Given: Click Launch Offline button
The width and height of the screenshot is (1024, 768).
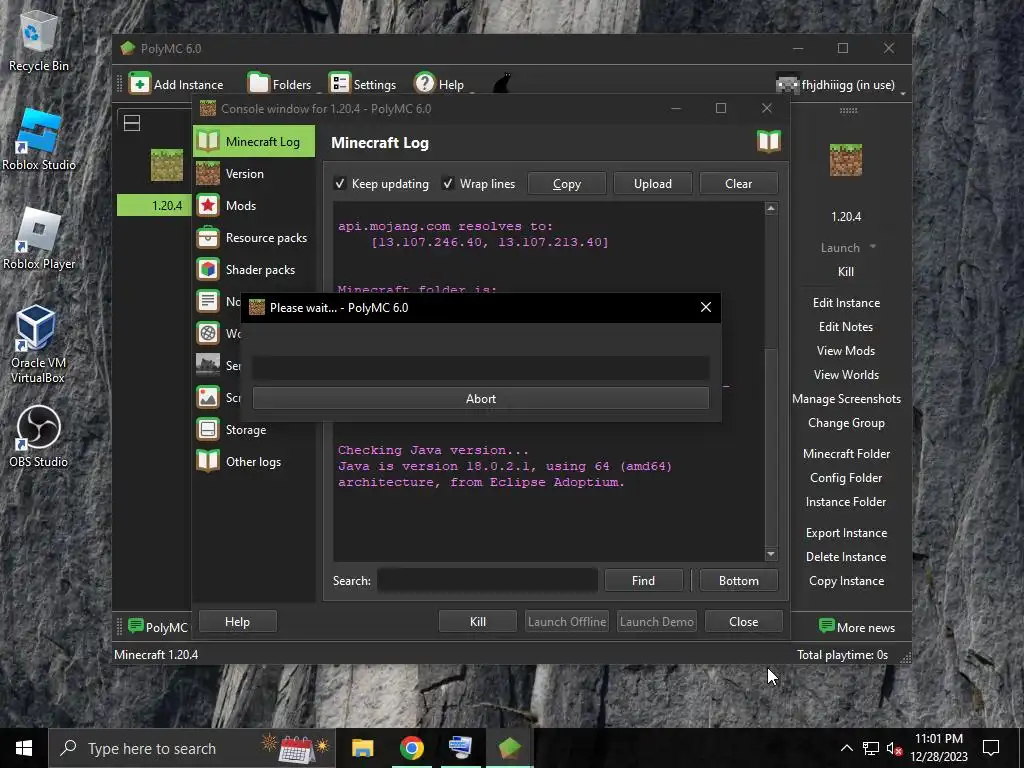Looking at the screenshot, I should pos(566,622).
